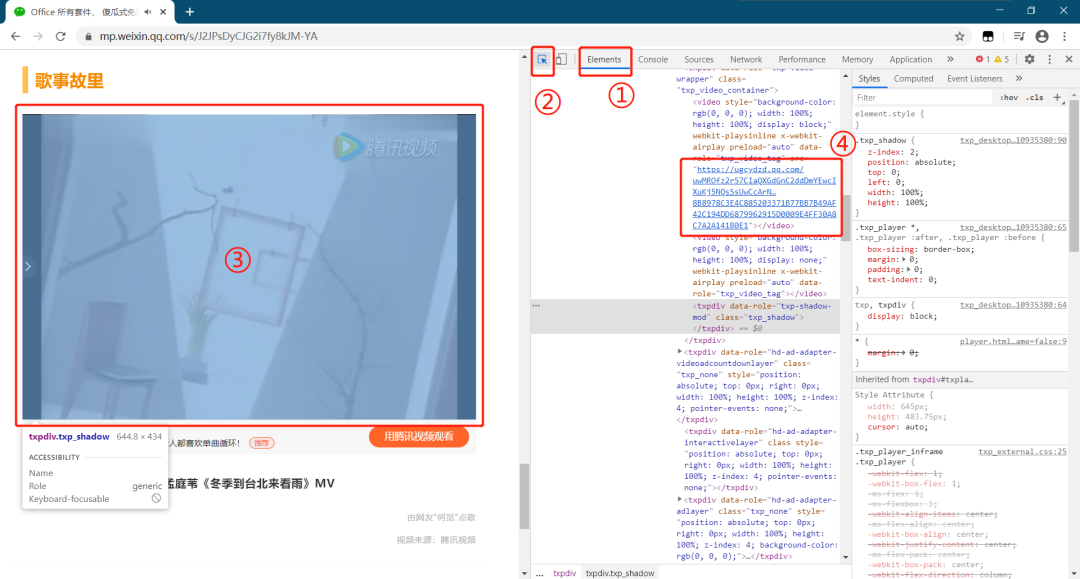Expand the hd-ad-adapter-adlayer node
Image resolution: width=1080 pixels, height=579 pixels.
[680, 500]
